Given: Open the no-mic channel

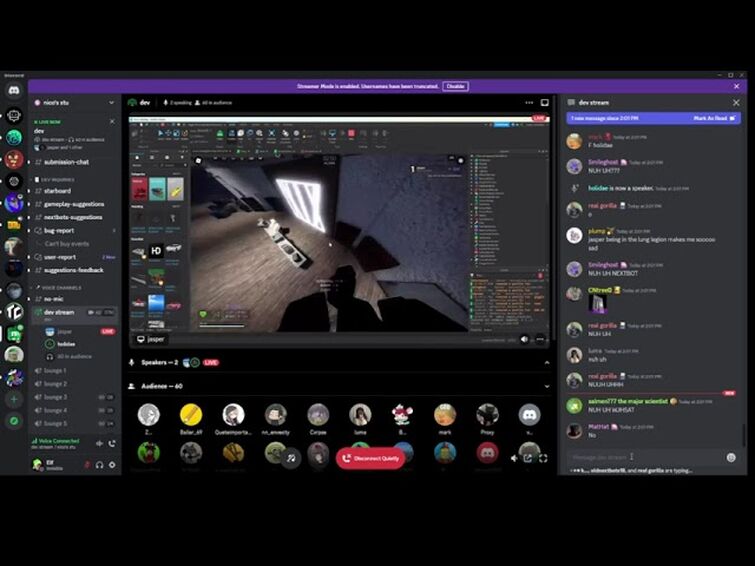Looking at the screenshot, I should tap(74, 299).
